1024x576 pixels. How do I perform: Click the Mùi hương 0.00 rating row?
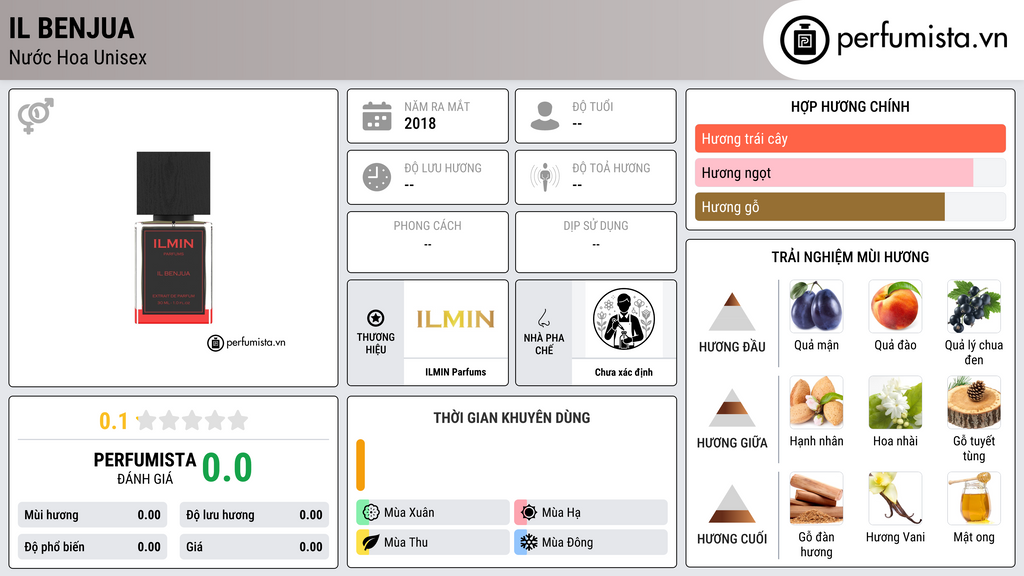tap(92, 515)
